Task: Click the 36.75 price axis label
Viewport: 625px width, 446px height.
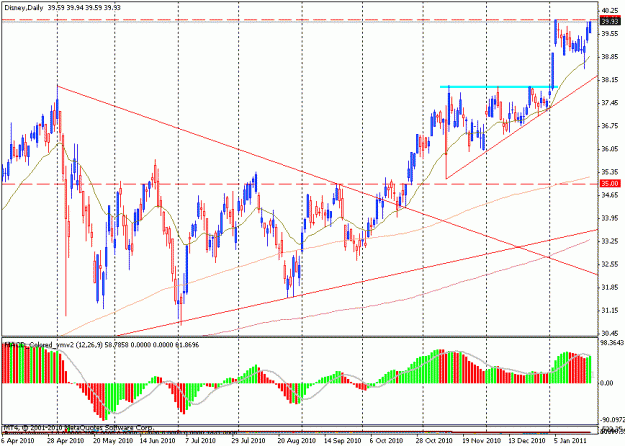Action: click(610, 126)
